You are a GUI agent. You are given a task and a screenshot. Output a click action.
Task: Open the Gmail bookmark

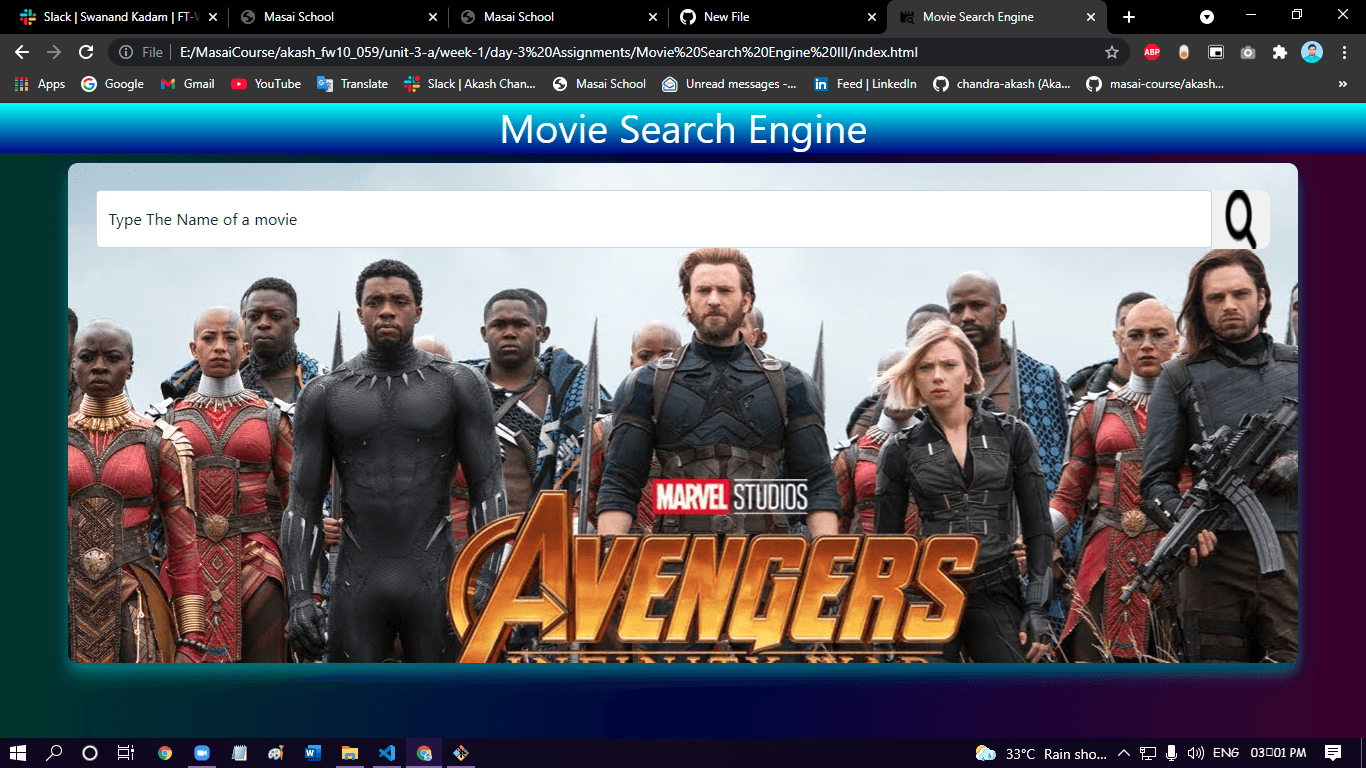coord(188,84)
